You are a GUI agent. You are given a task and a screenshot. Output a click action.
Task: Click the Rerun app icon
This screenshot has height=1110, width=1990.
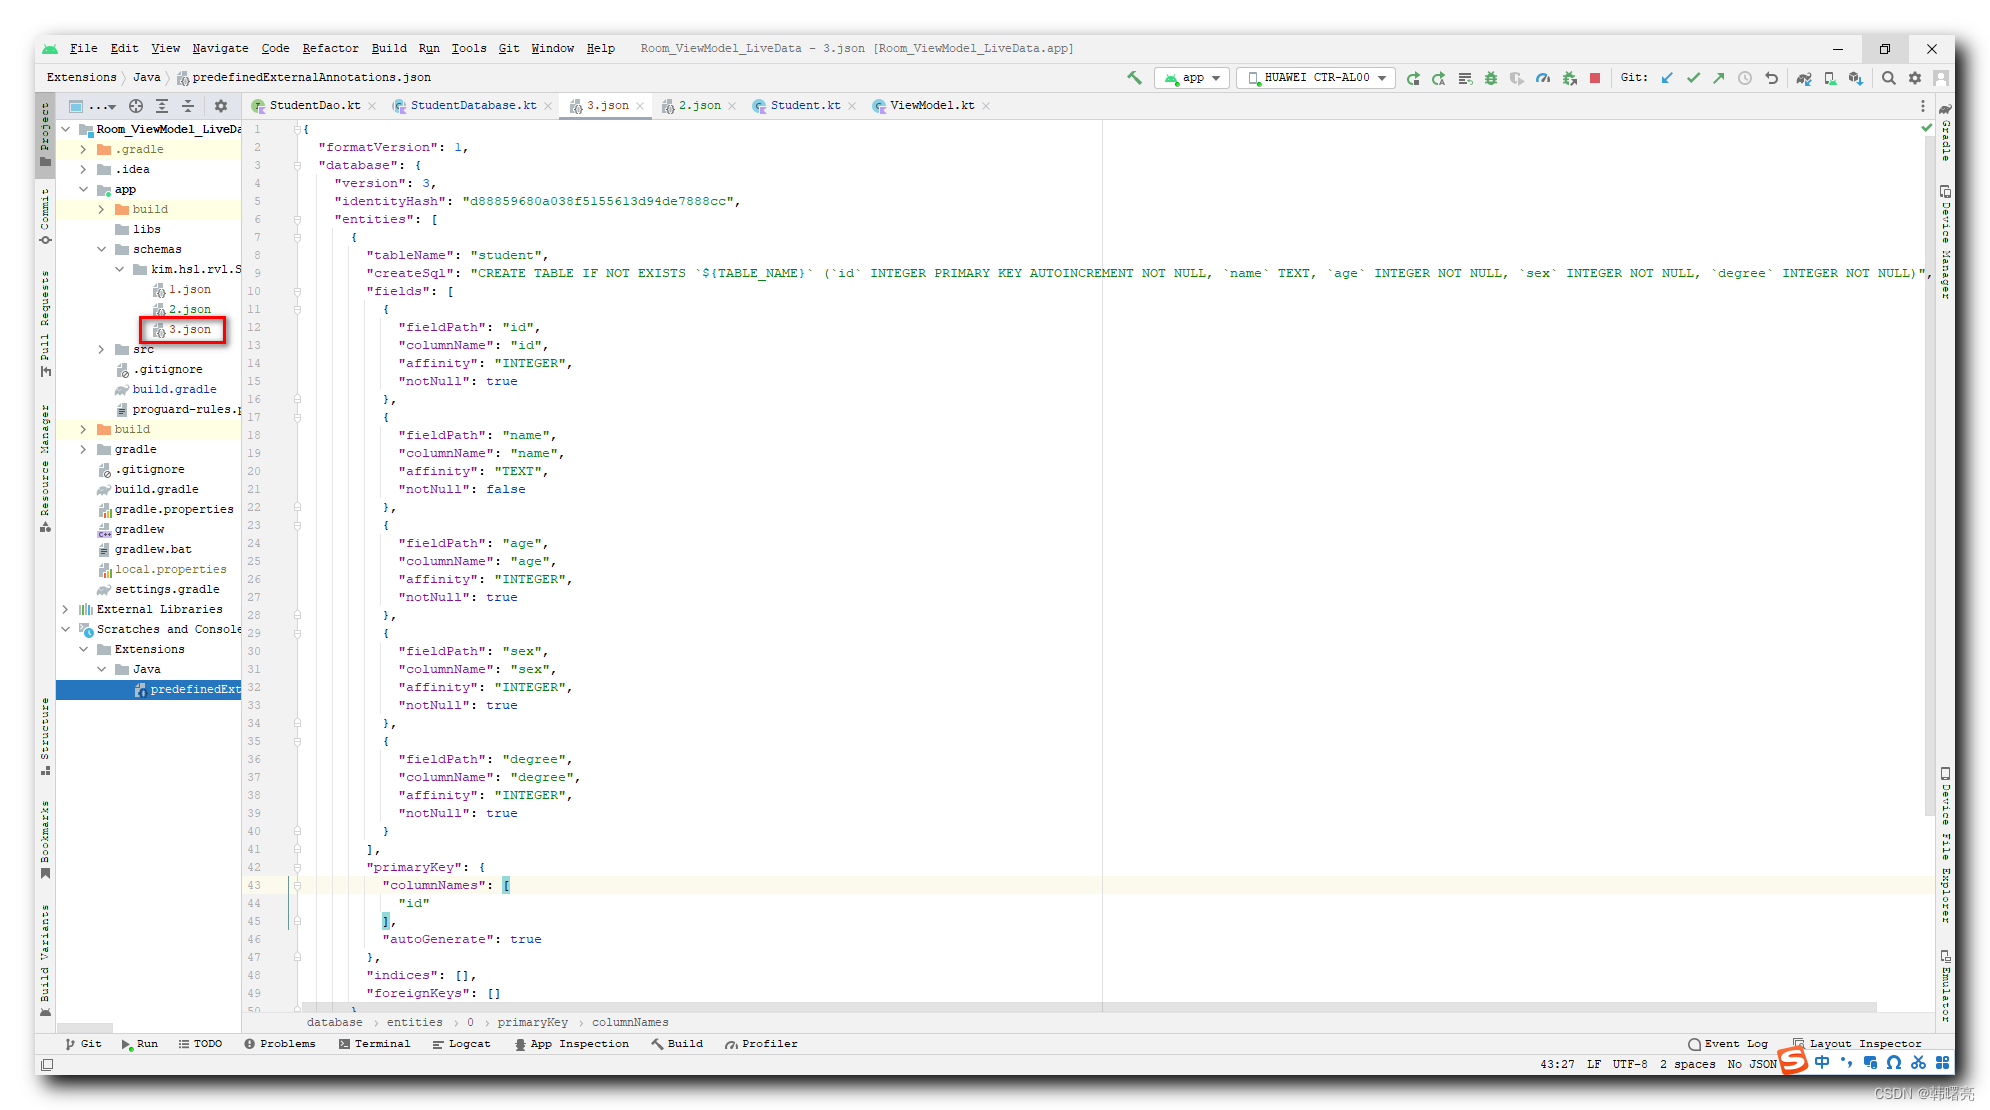click(x=1413, y=78)
